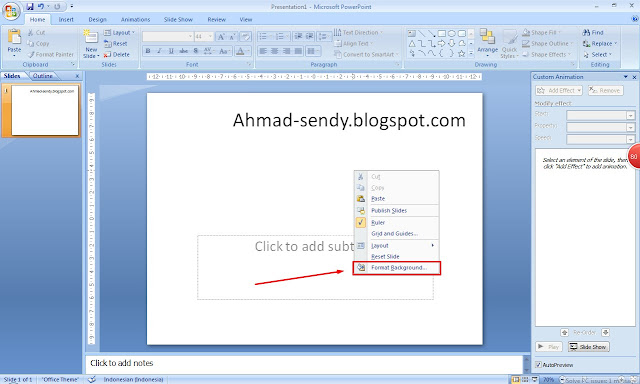Screen dimensions: 640x384
Task: Click the subtitle placeholder on the slide
Action: pyautogui.click(x=315, y=267)
